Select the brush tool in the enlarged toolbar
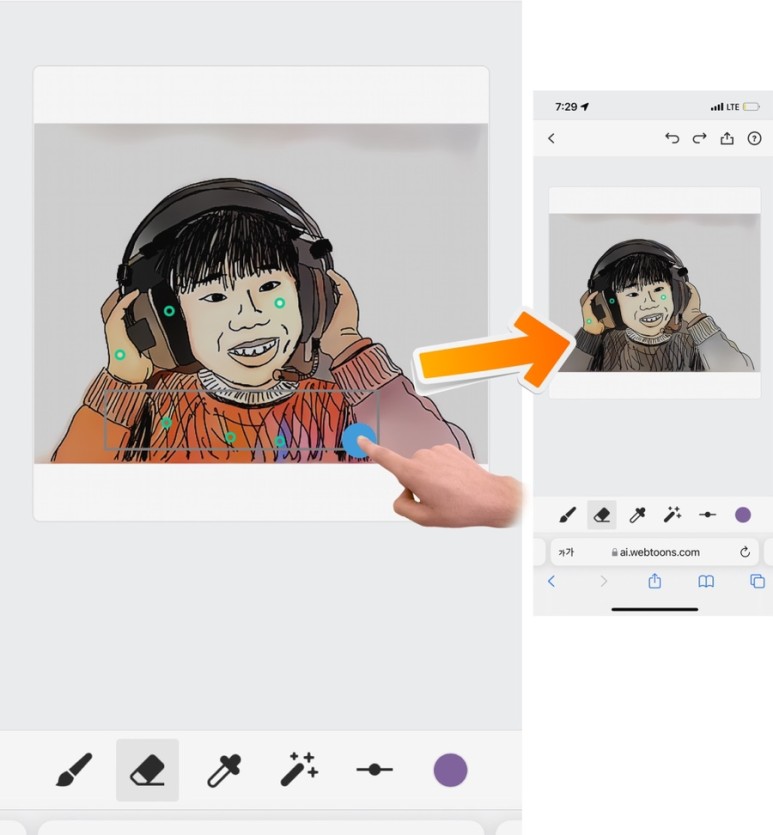The width and height of the screenshot is (773, 835). pyautogui.click(x=74, y=769)
